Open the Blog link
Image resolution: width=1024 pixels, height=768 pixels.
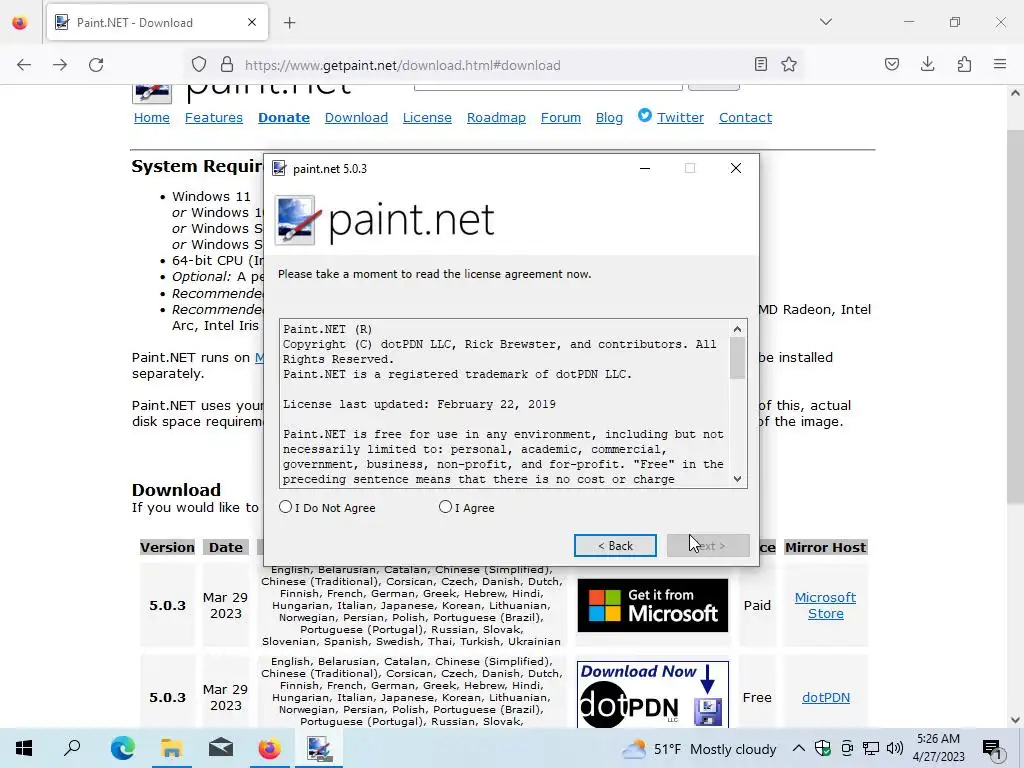[609, 118]
